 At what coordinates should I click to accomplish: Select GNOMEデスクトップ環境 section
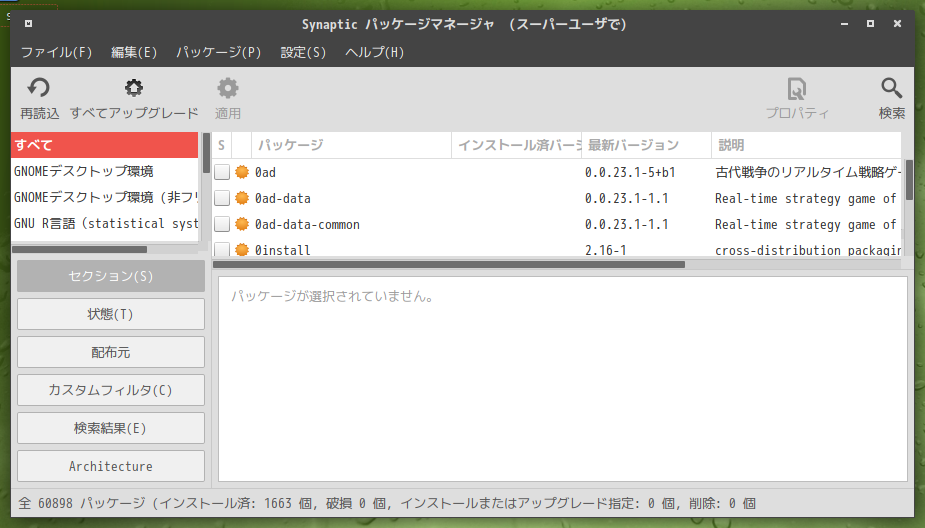[104, 171]
